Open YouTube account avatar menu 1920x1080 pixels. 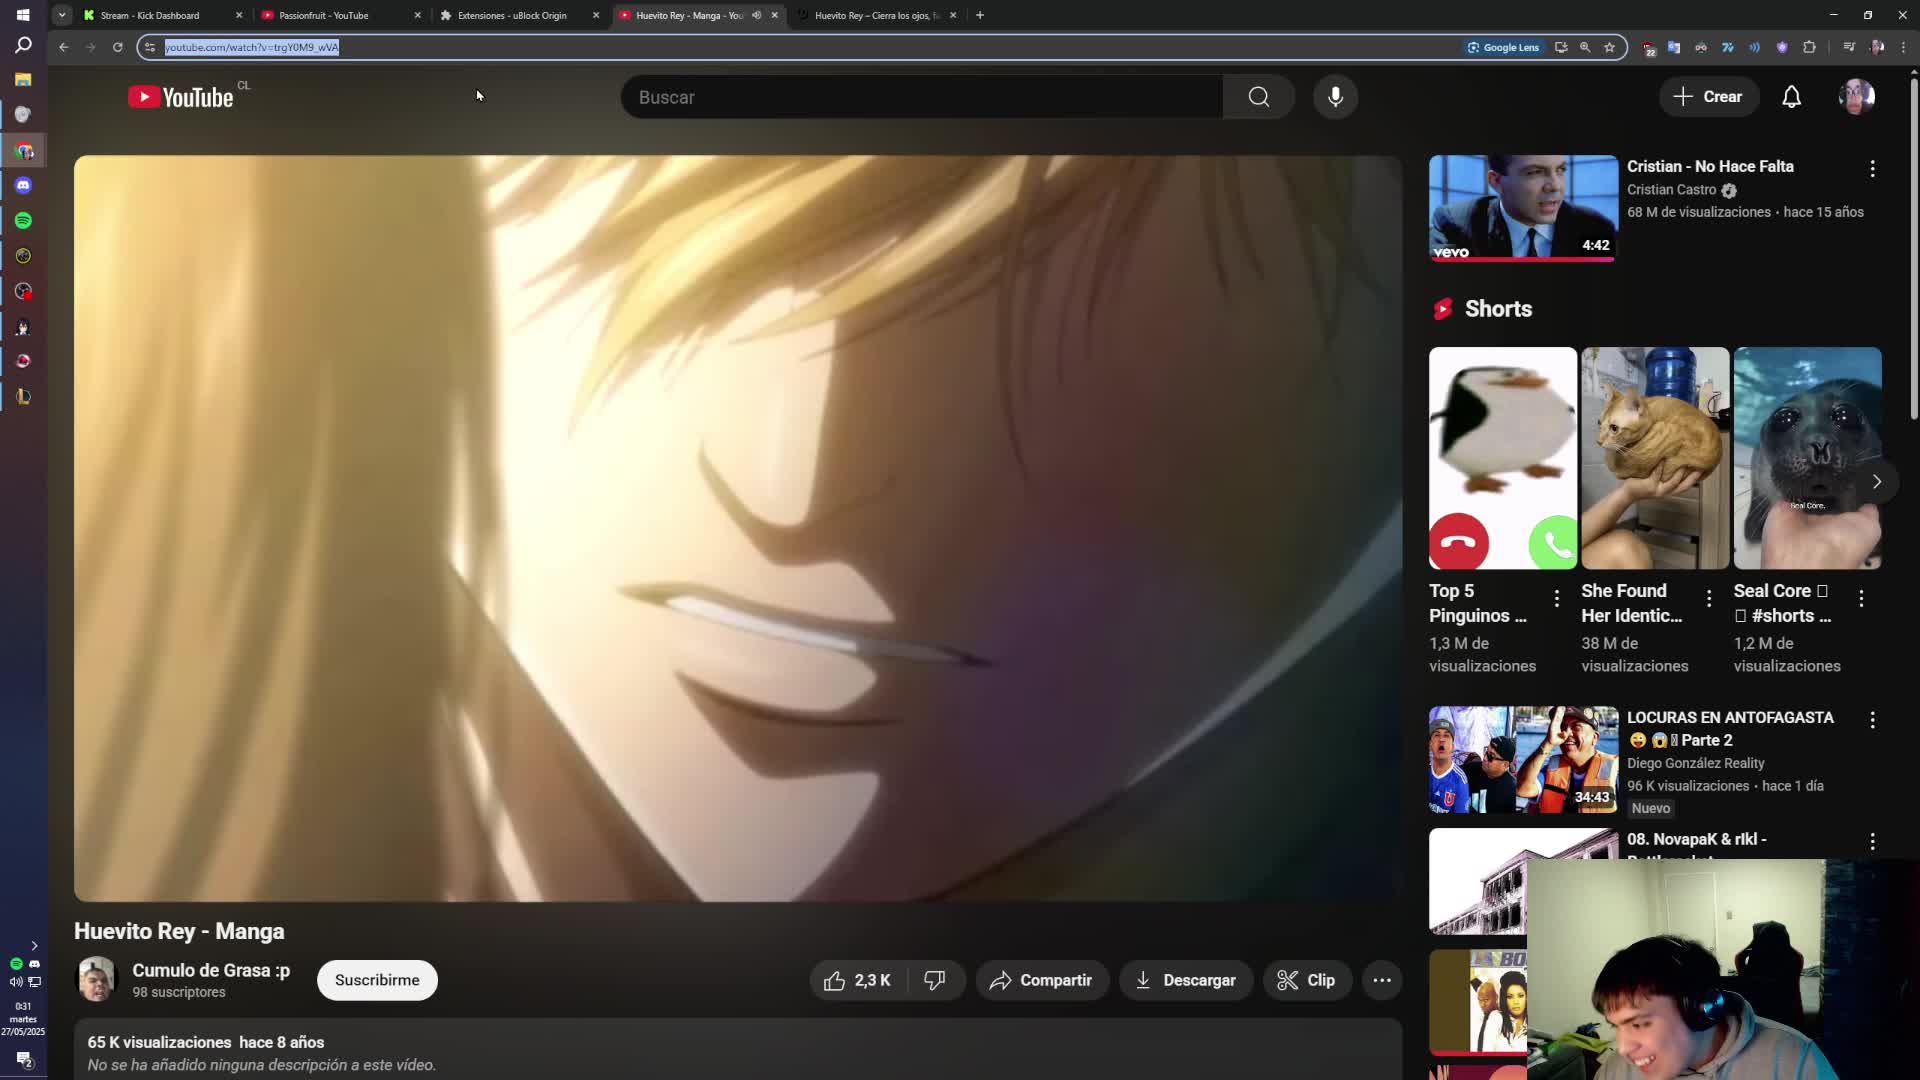pyautogui.click(x=1857, y=97)
